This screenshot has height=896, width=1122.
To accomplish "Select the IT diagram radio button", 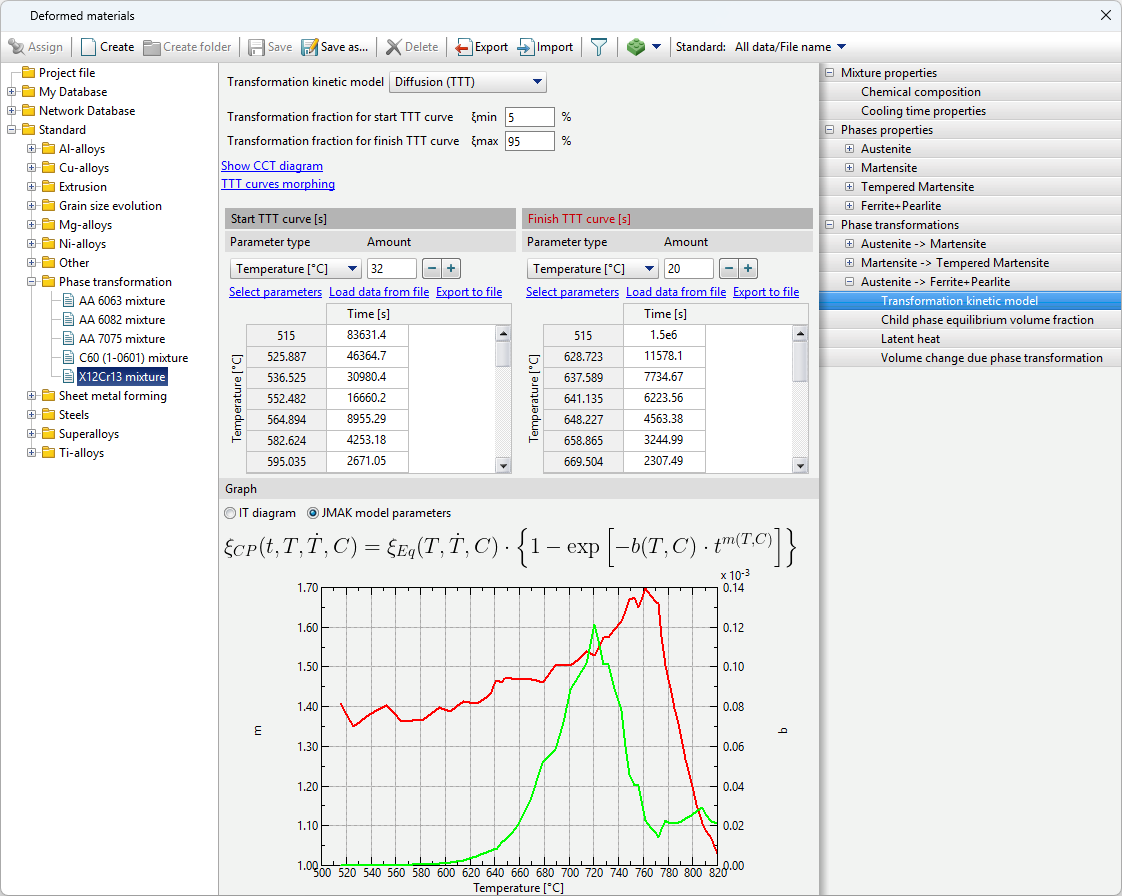I will [x=229, y=513].
